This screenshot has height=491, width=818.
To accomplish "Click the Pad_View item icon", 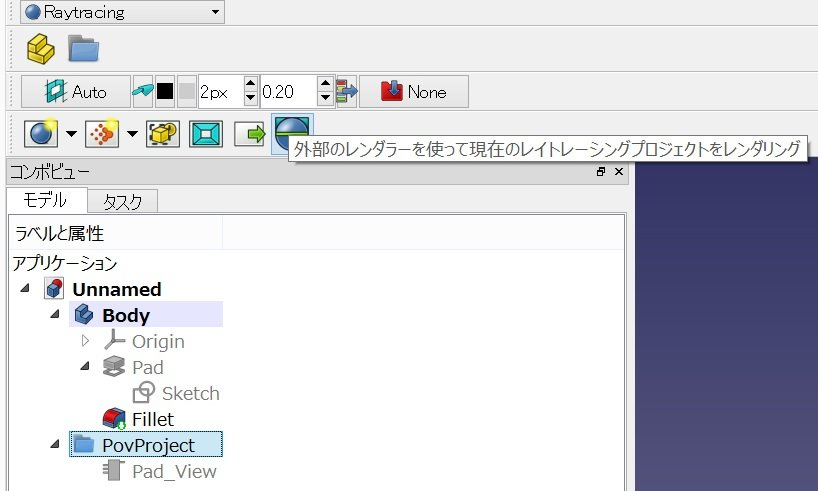I will [x=114, y=470].
